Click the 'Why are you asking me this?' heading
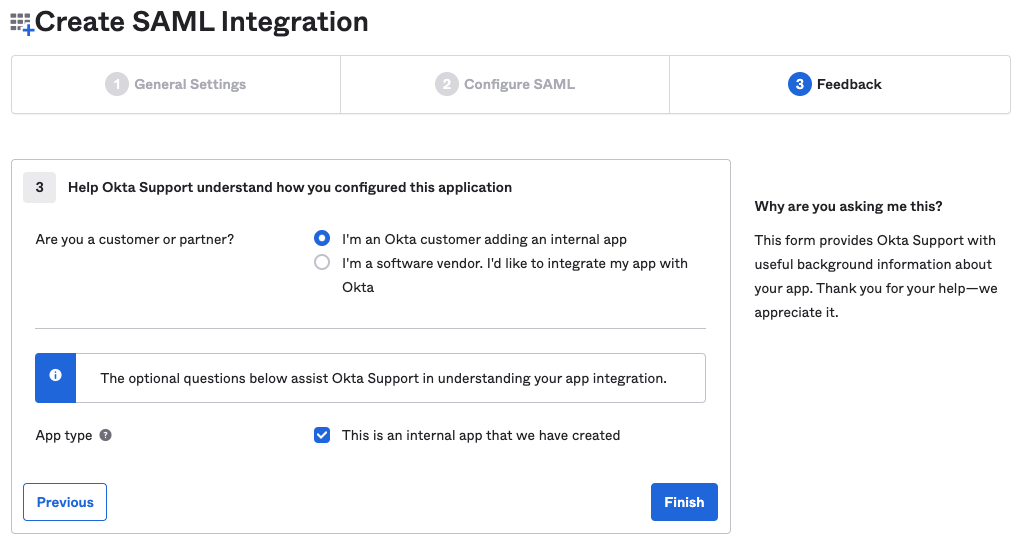 pyautogui.click(x=849, y=207)
